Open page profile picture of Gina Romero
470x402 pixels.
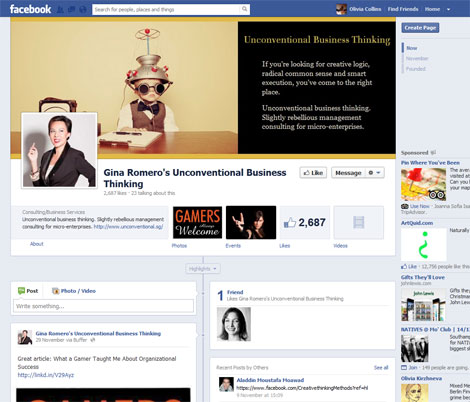(59, 150)
